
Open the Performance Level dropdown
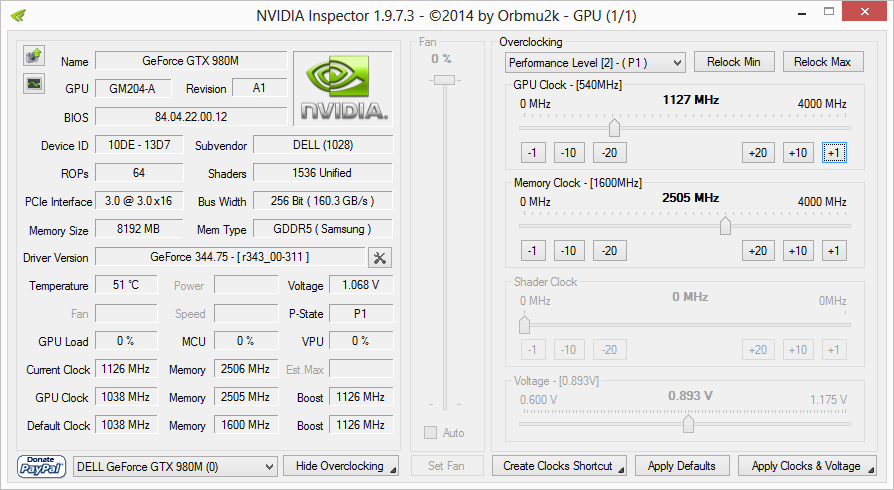595,62
